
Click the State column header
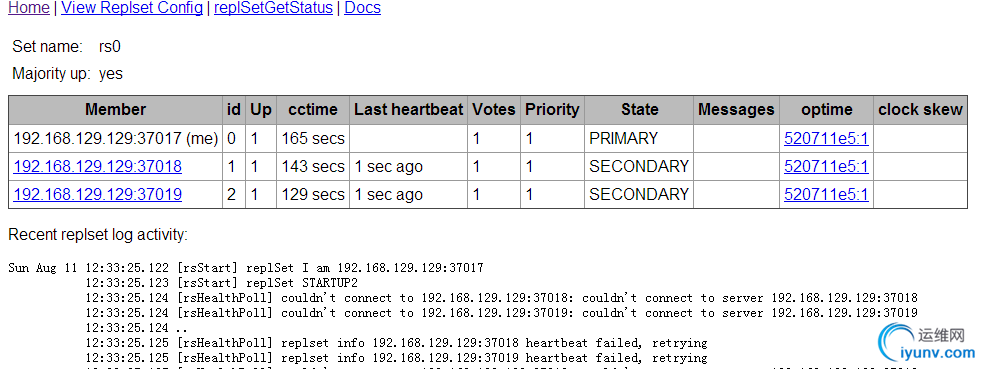tap(639, 109)
